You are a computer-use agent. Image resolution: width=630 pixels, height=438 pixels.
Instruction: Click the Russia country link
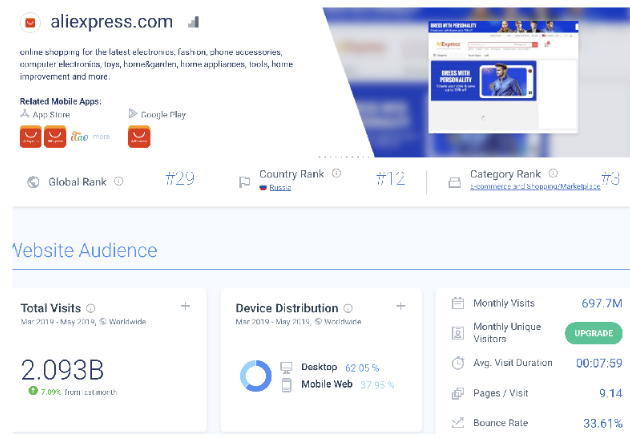click(280, 187)
